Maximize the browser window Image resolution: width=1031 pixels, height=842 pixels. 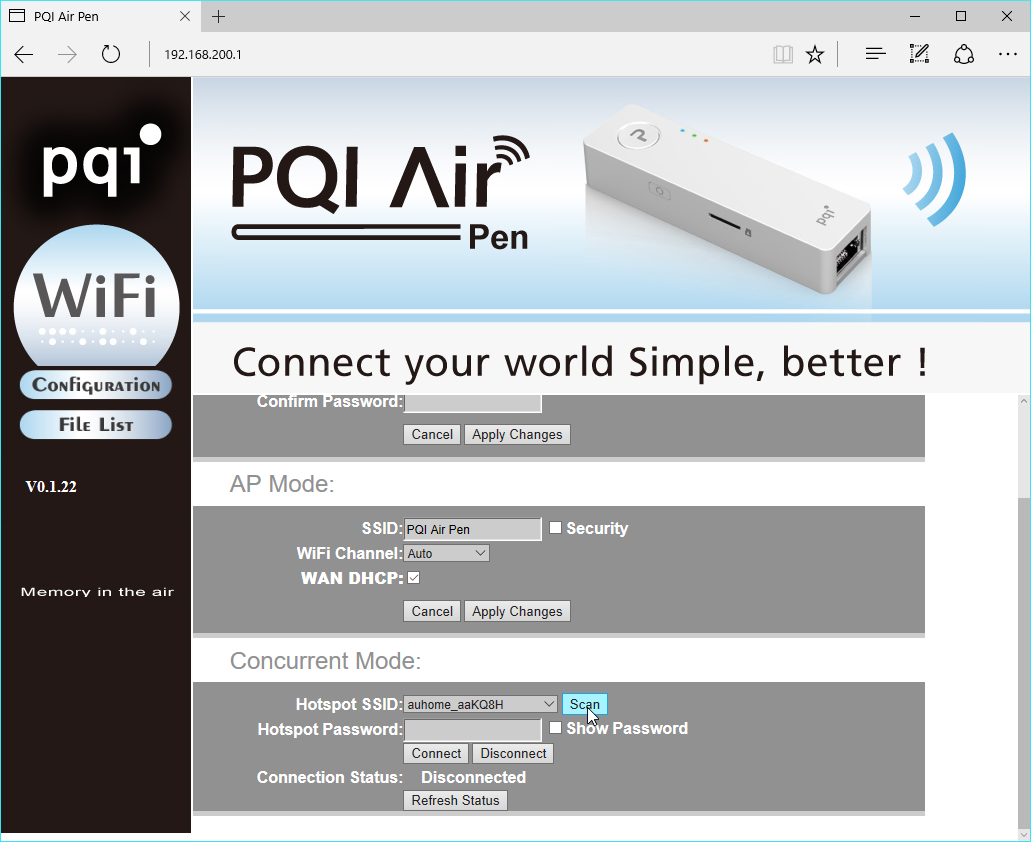point(961,16)
